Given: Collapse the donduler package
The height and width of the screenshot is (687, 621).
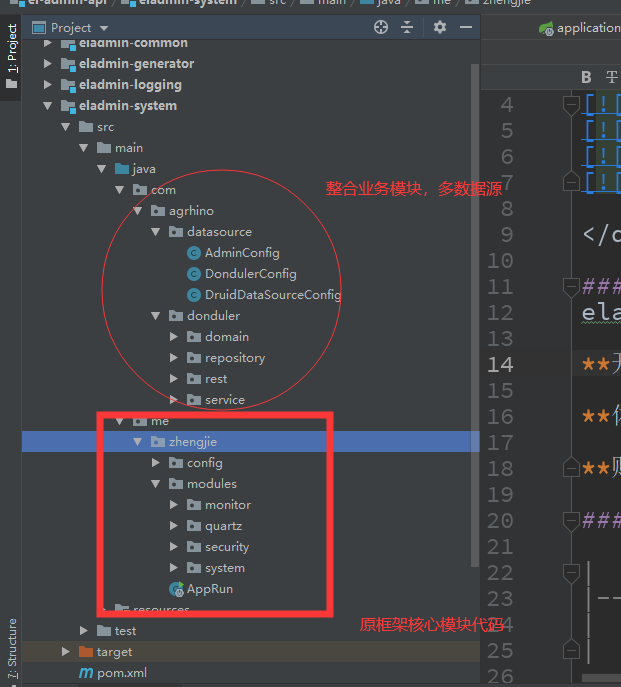Looking at the screenshot, I should click(156, 316).
